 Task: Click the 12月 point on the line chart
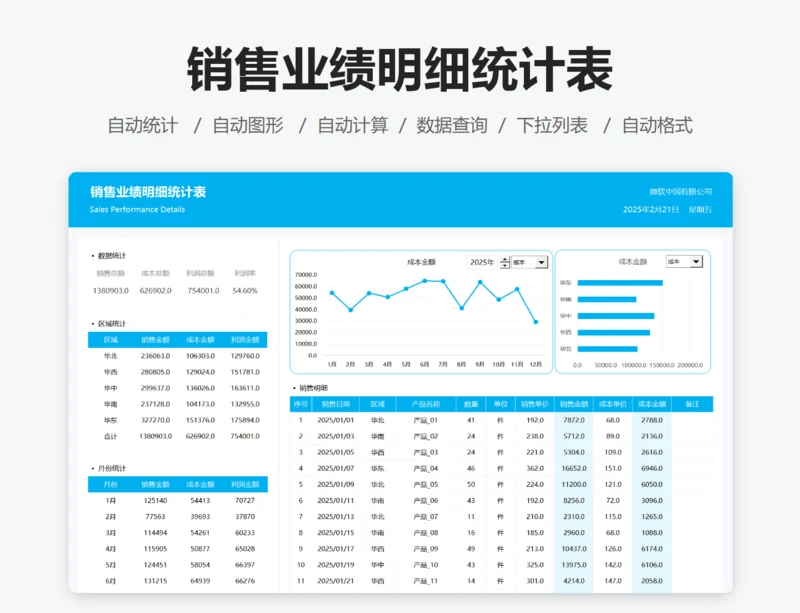(536, 322)
